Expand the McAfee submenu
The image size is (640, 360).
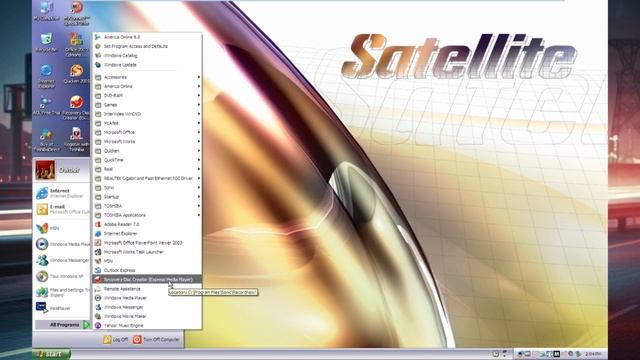click(147, 123)
